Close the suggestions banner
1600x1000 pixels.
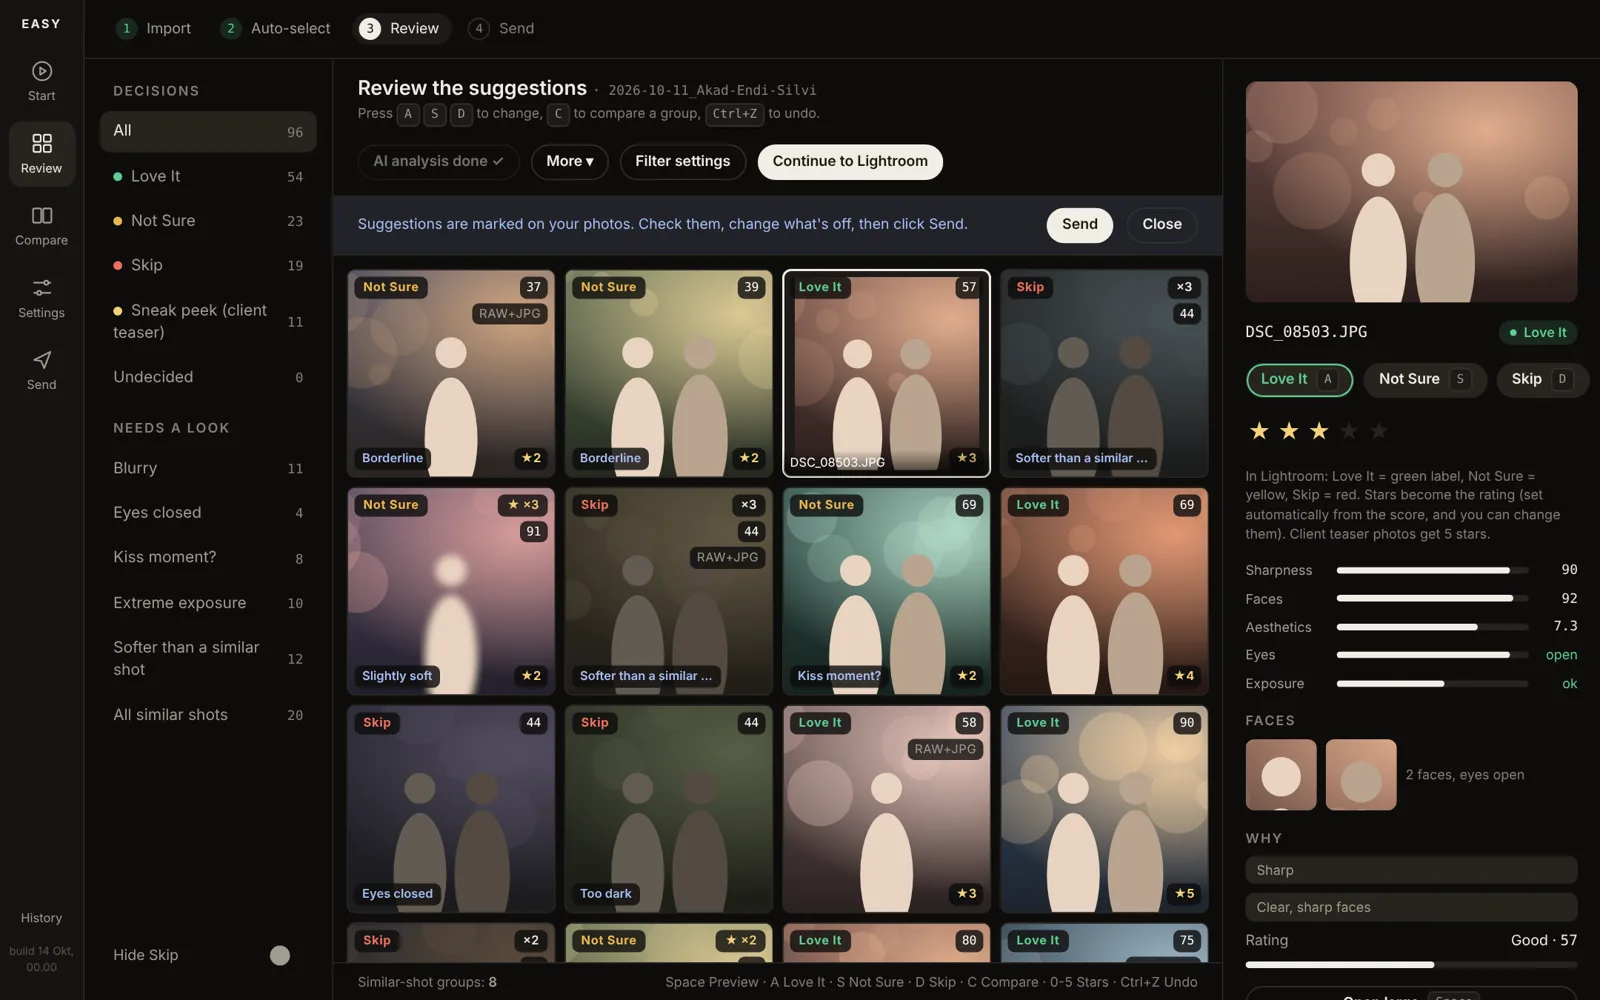tap(1162, 224)
